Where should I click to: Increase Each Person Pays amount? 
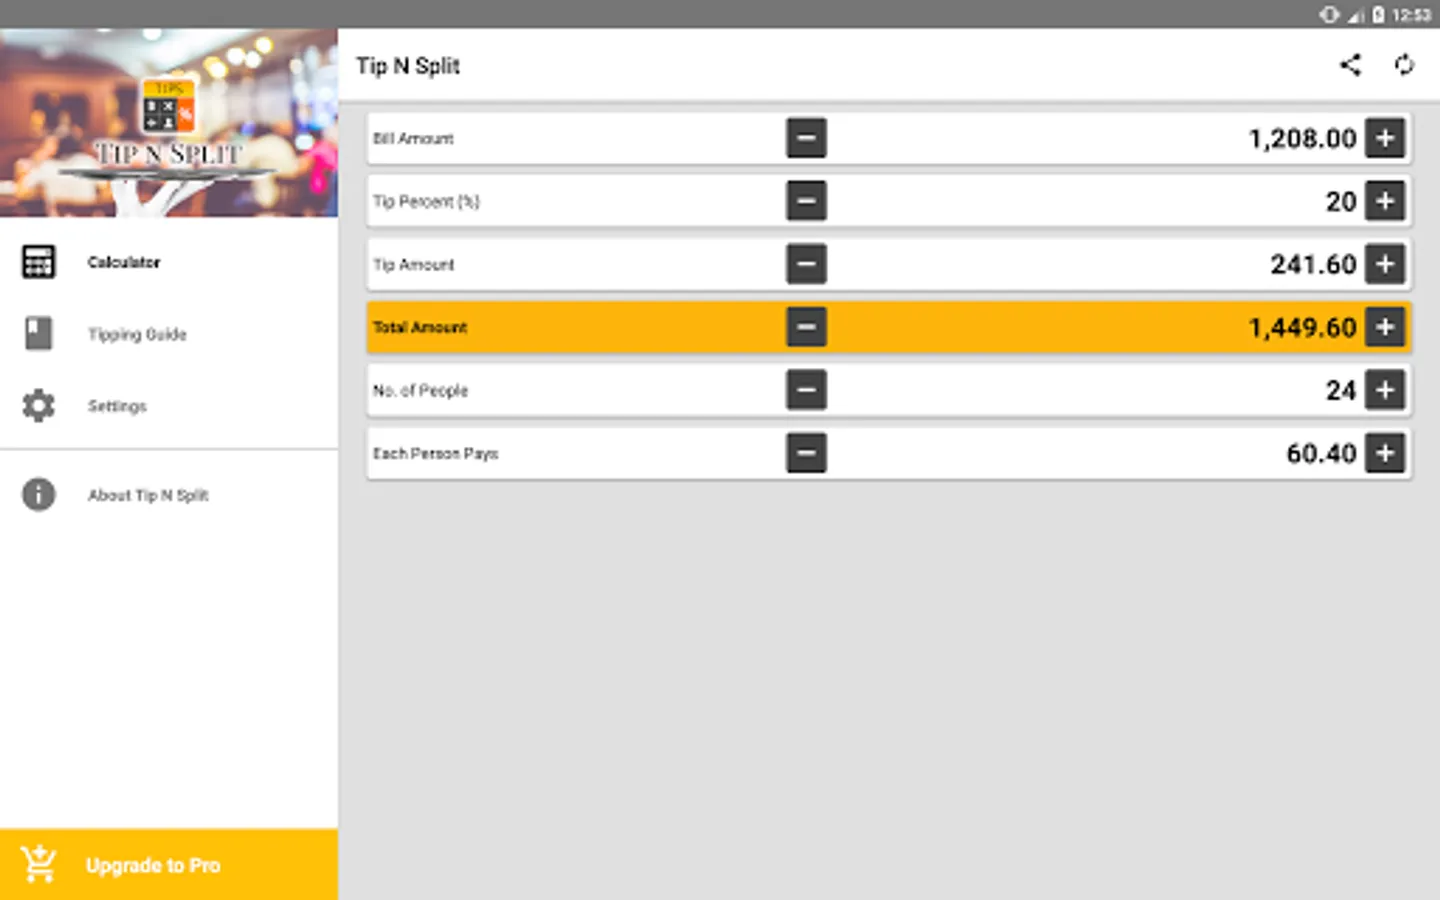click(1385, 453)
